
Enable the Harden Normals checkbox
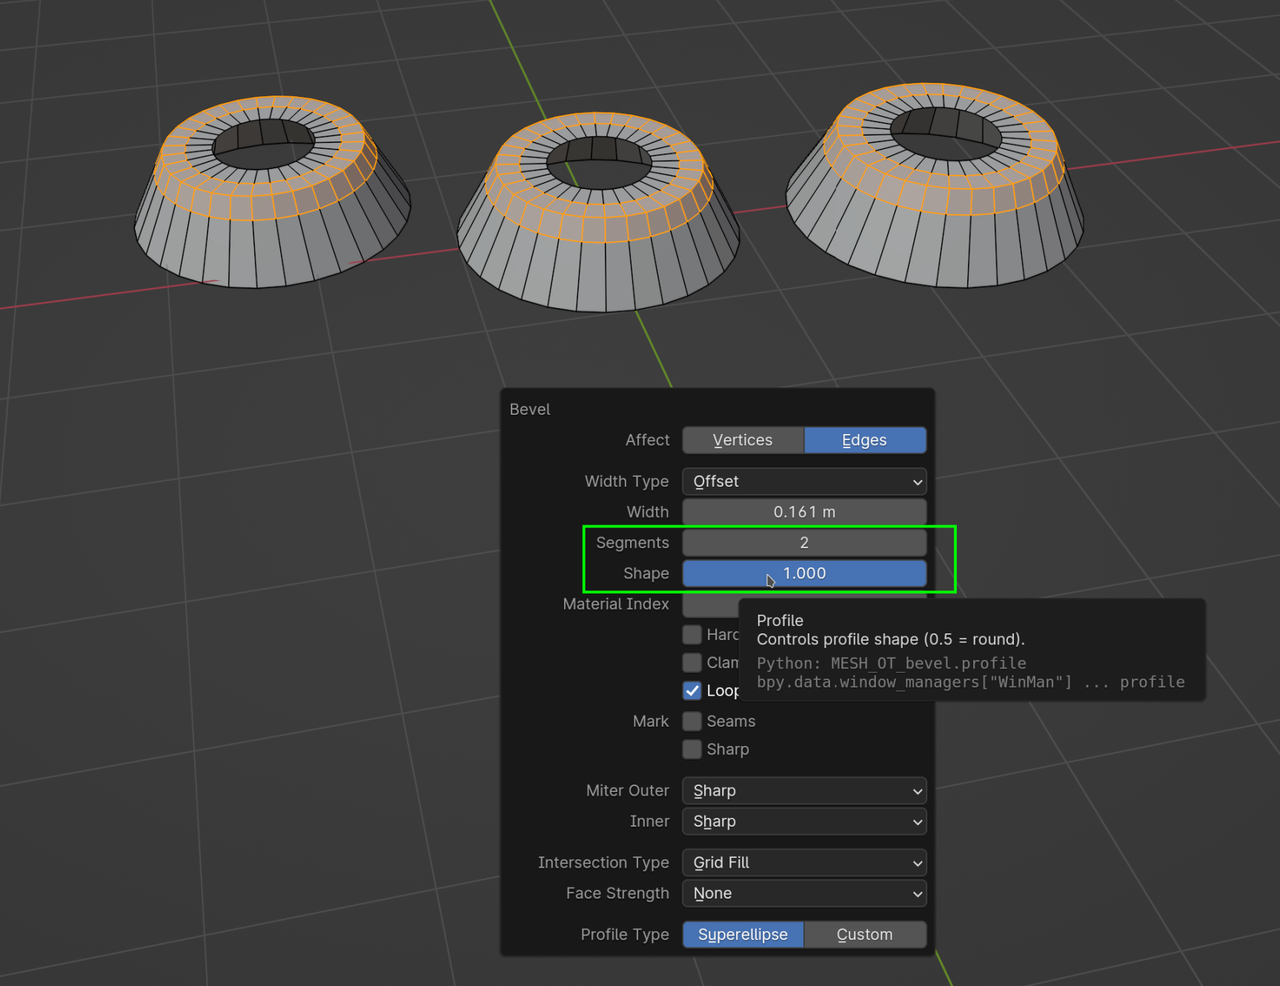tap(692, 635)
